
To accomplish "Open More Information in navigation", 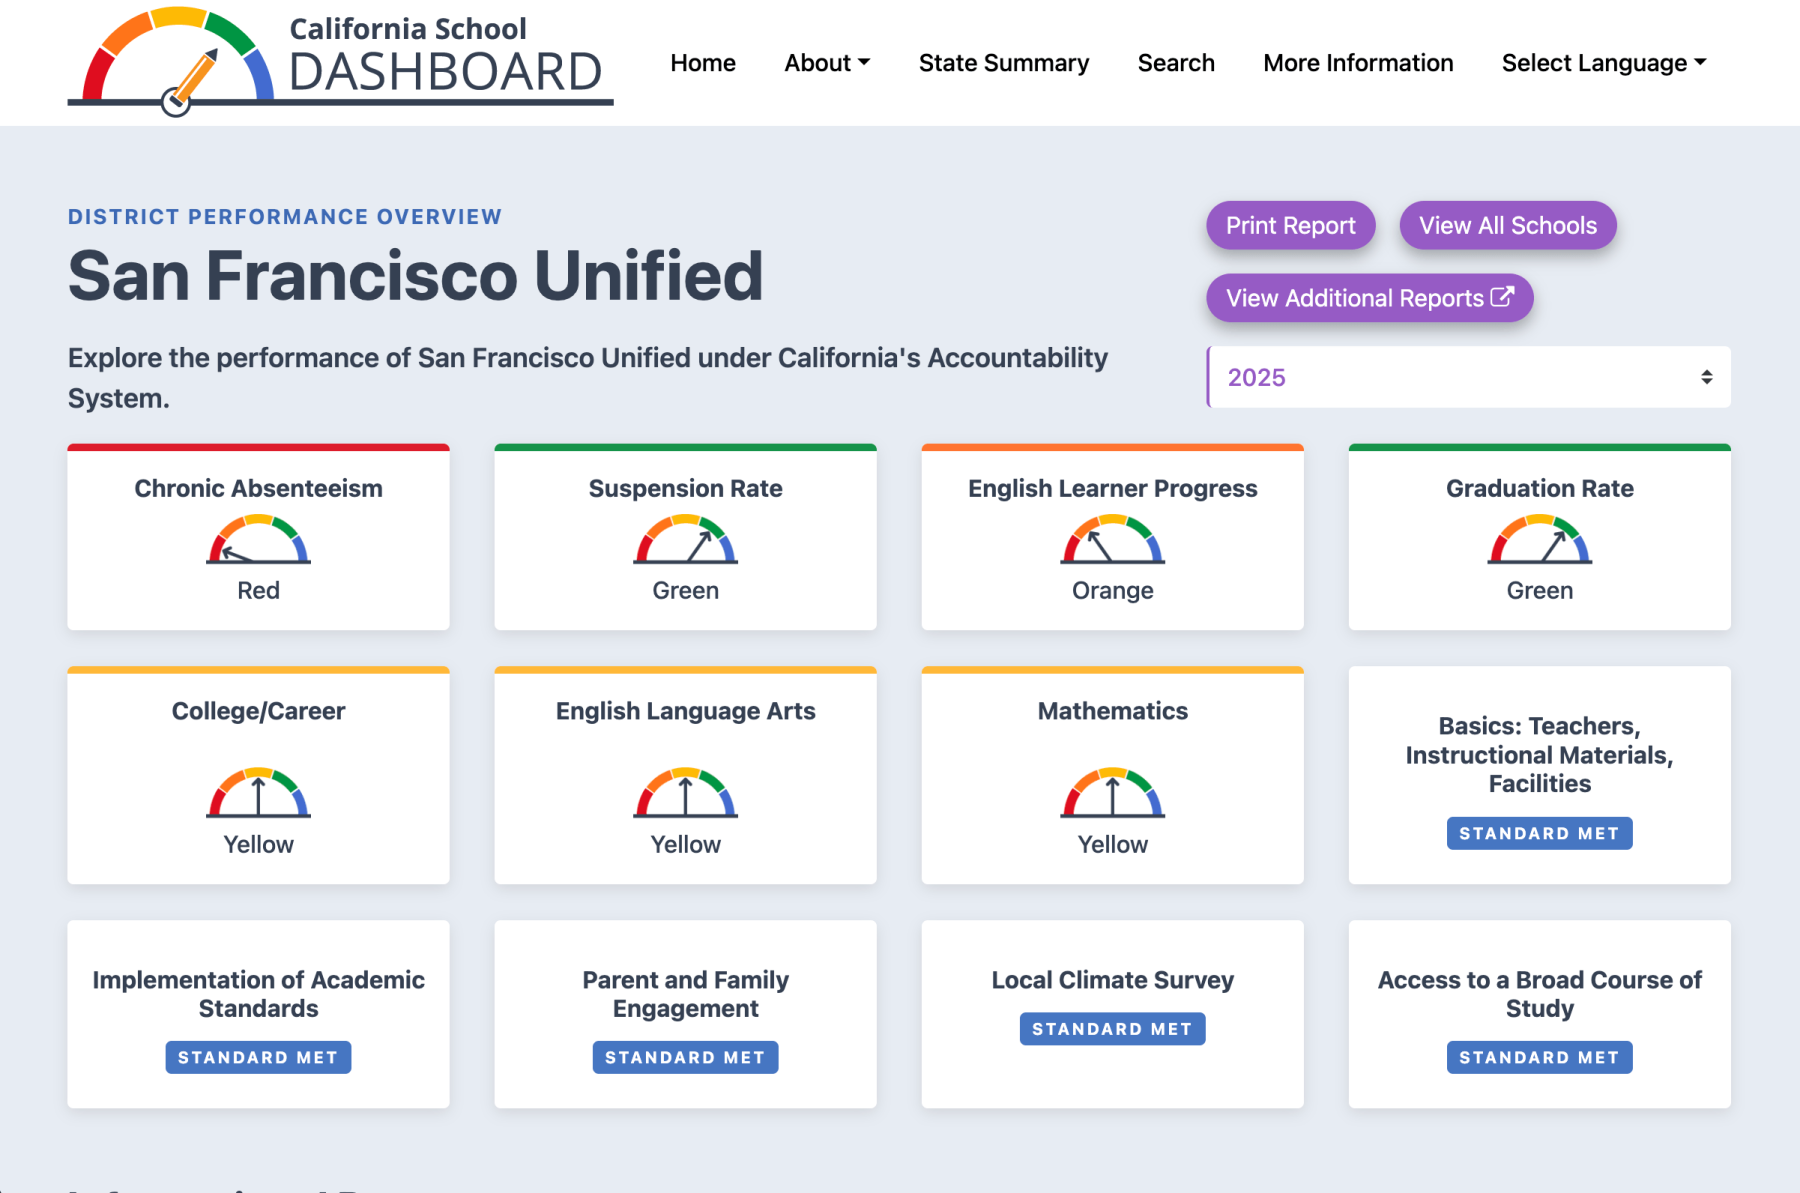I will point(1358,63).
